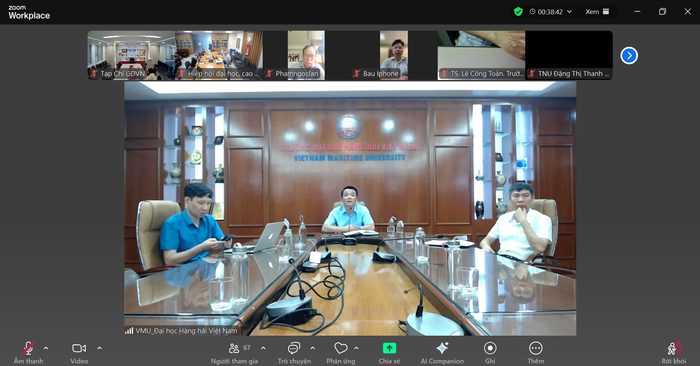
Task: Toggle camera with Video icon
Action: click(x=79, y=348)
